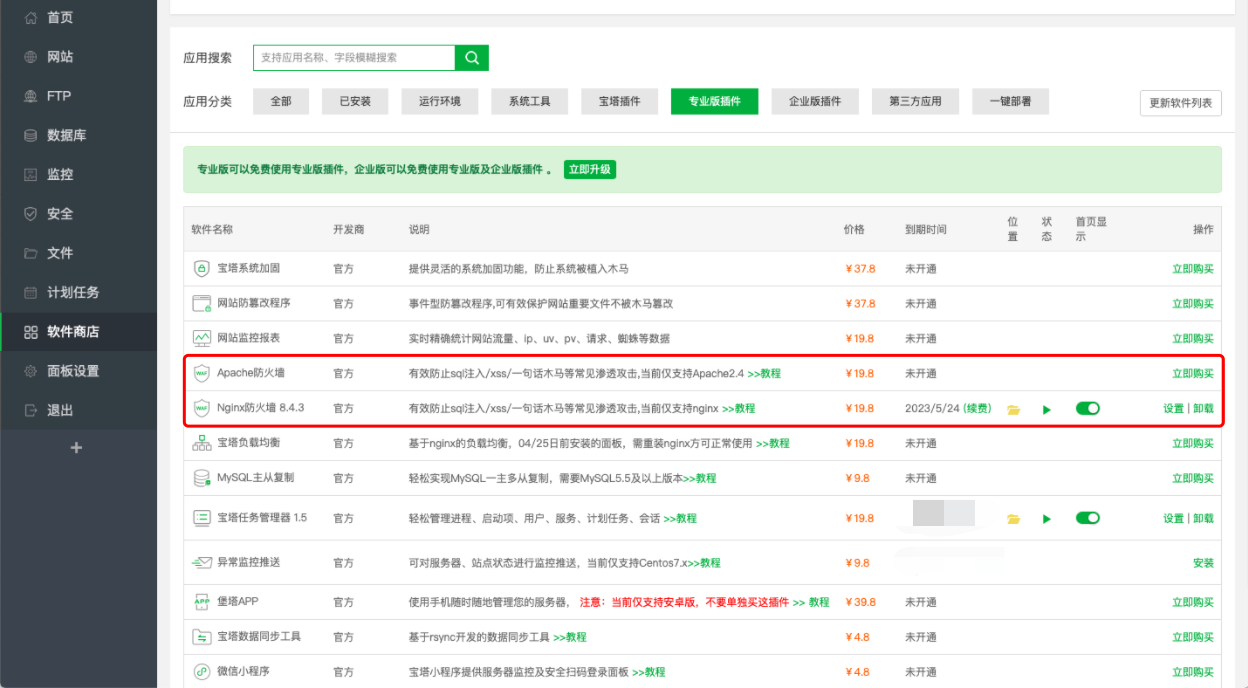Click 安装 for 异常监控推送
This screenshot has height=688, width=1248.
click(x=1203, y=563)
